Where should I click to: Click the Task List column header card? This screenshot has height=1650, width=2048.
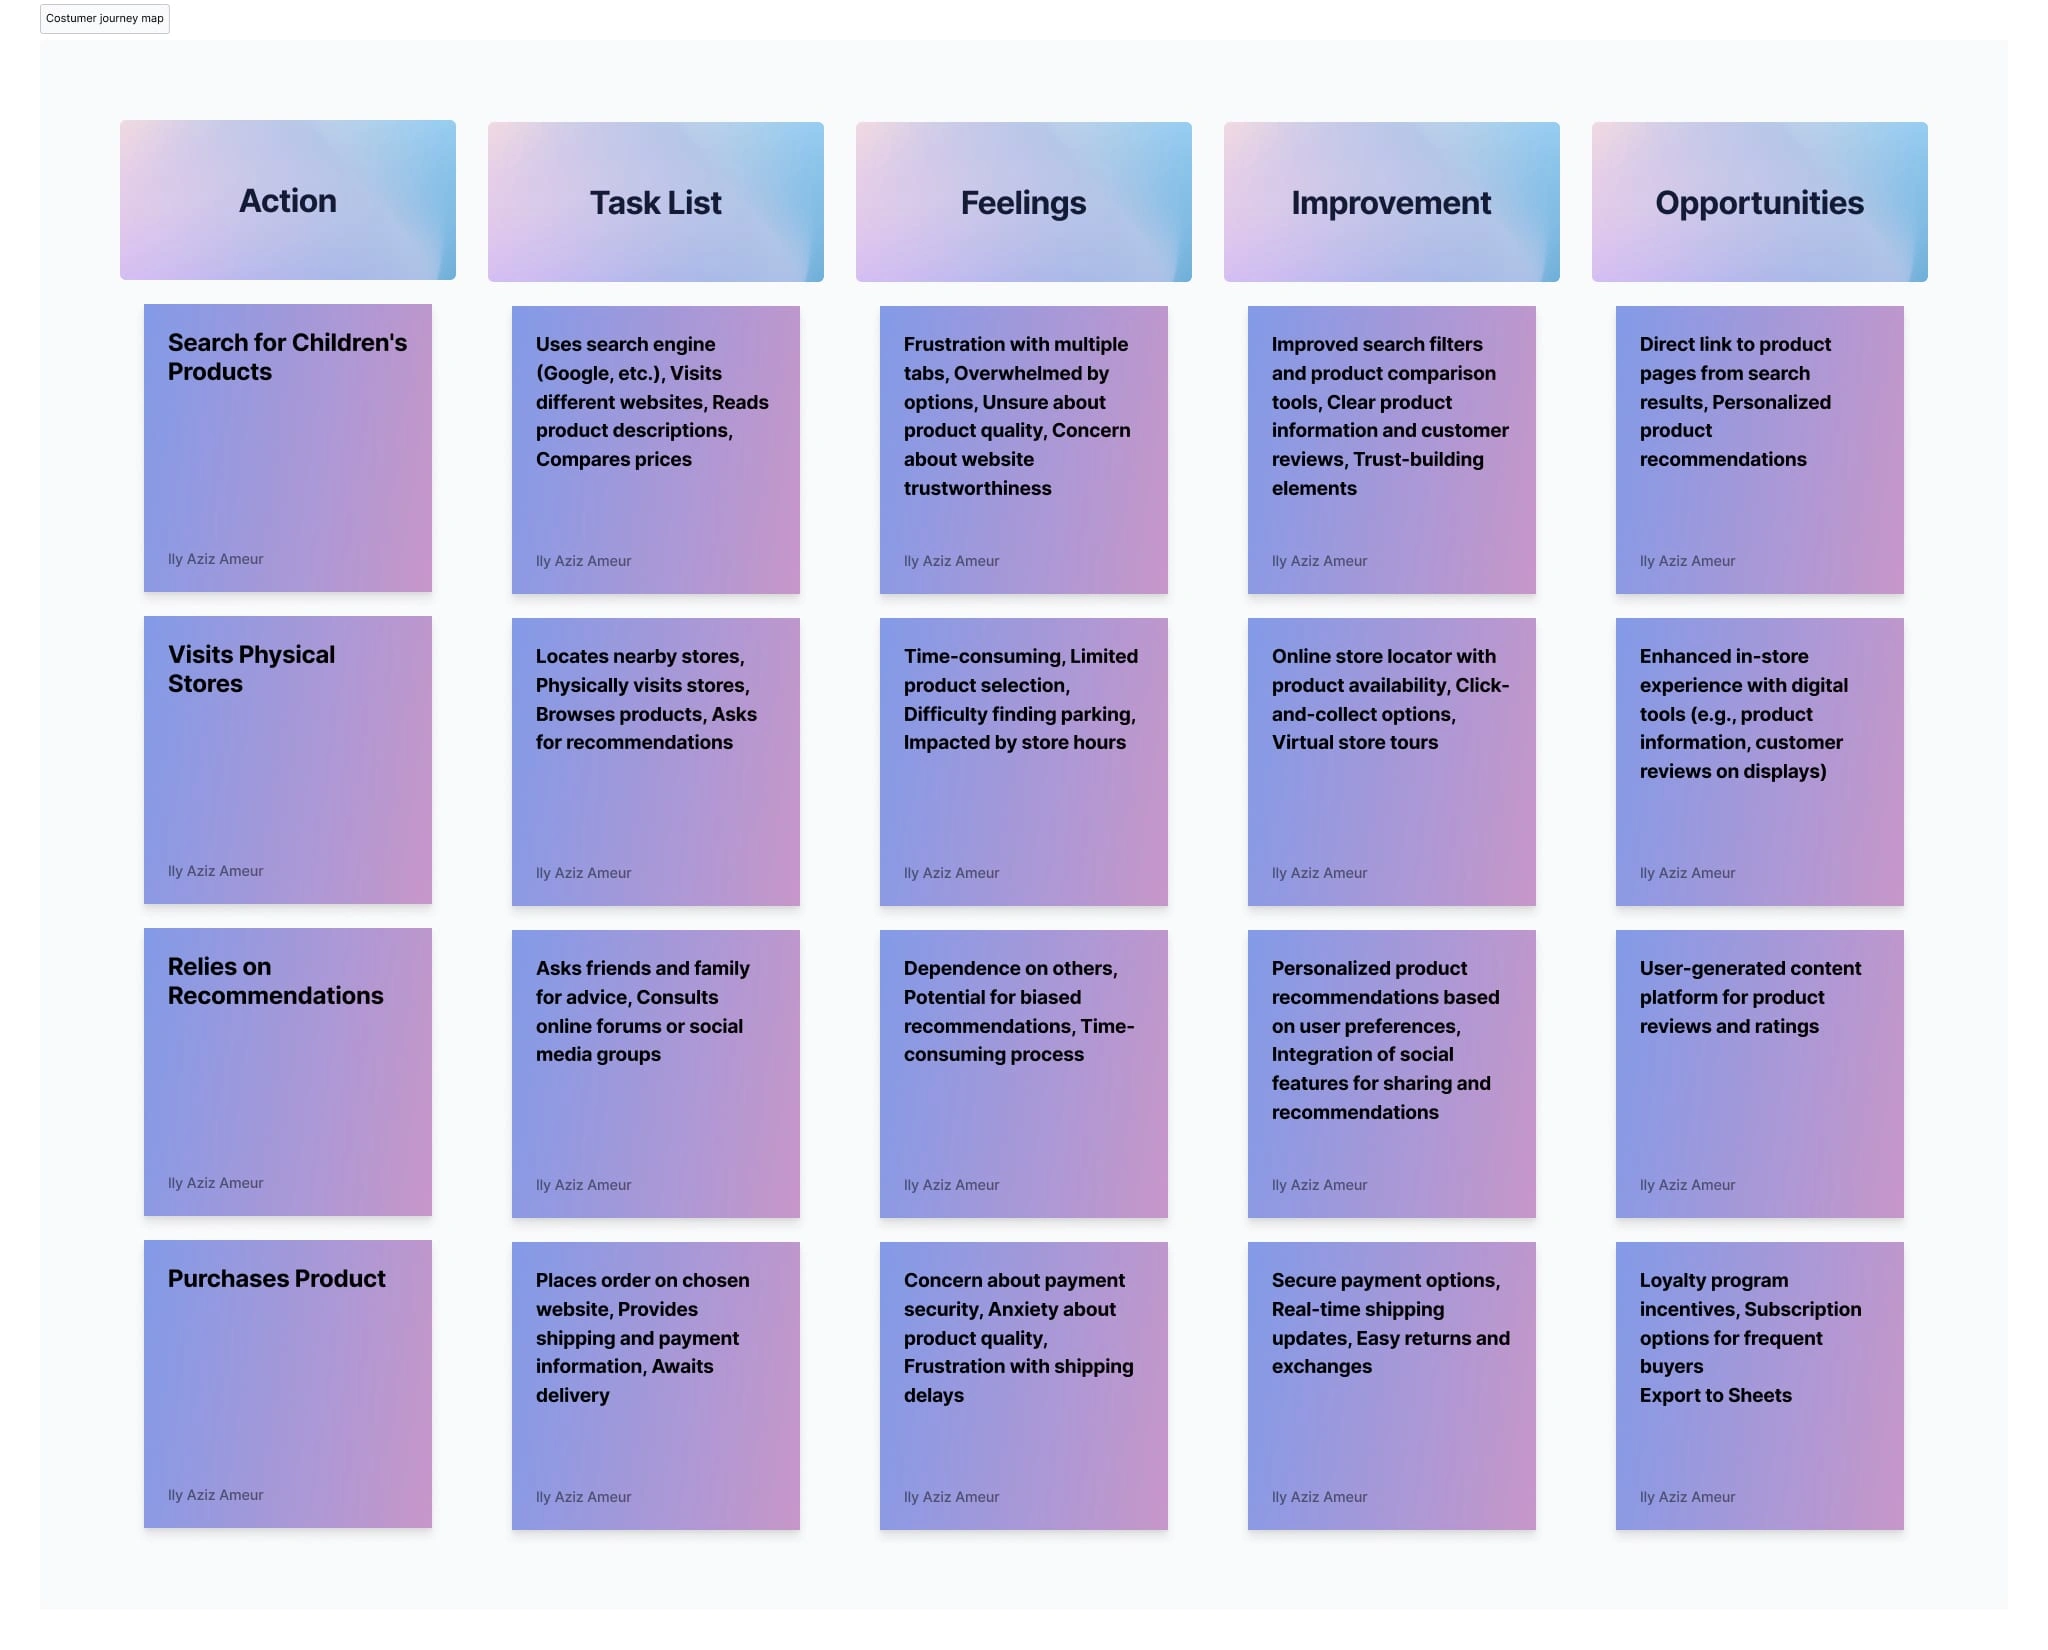coord(655,200)
